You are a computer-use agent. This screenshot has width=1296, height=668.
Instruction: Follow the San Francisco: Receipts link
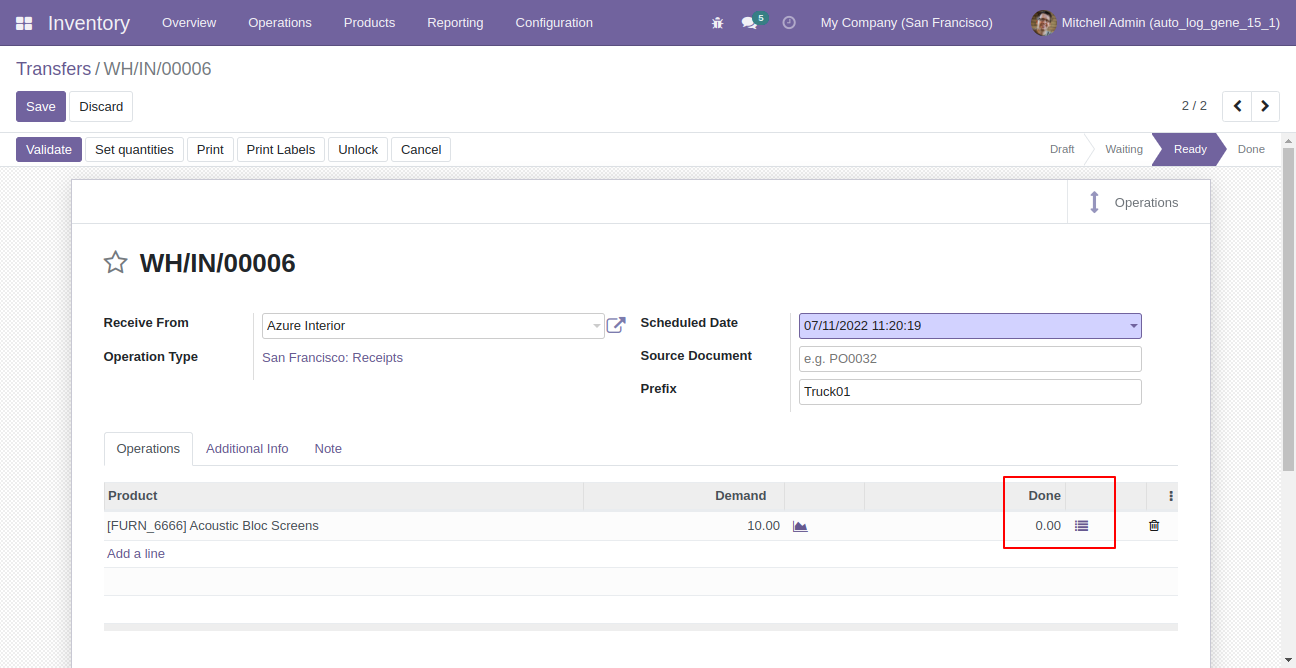(x=332, y=358)
